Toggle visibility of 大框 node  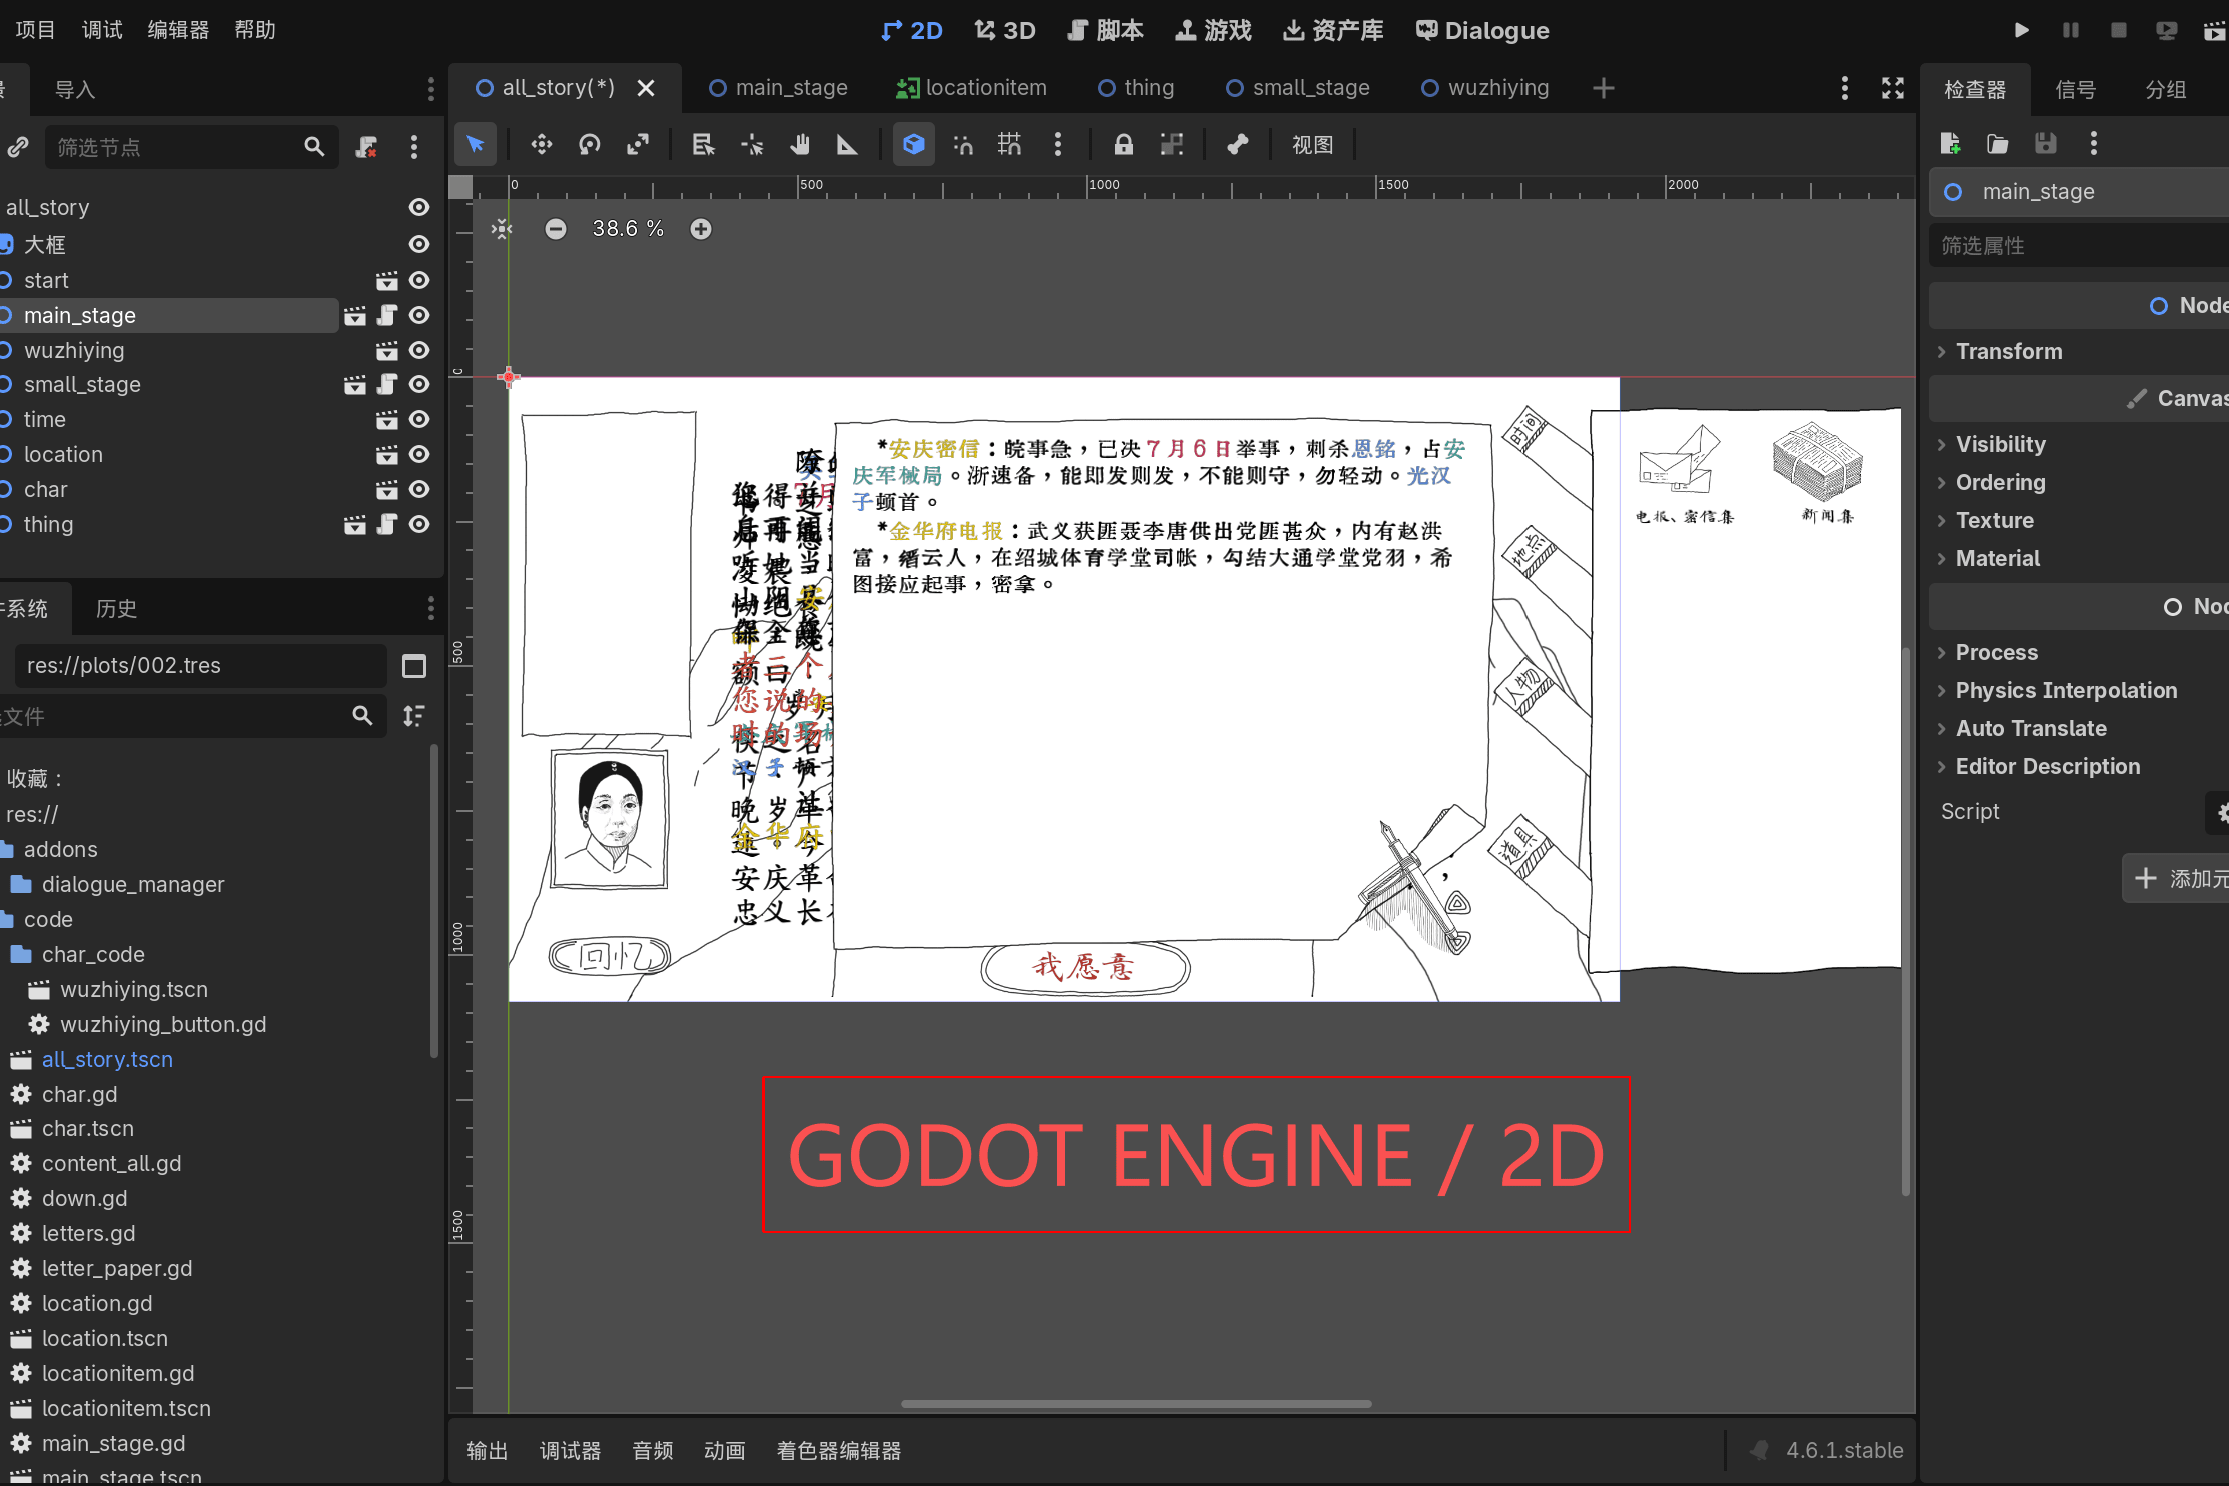click(x=419, y=244)
